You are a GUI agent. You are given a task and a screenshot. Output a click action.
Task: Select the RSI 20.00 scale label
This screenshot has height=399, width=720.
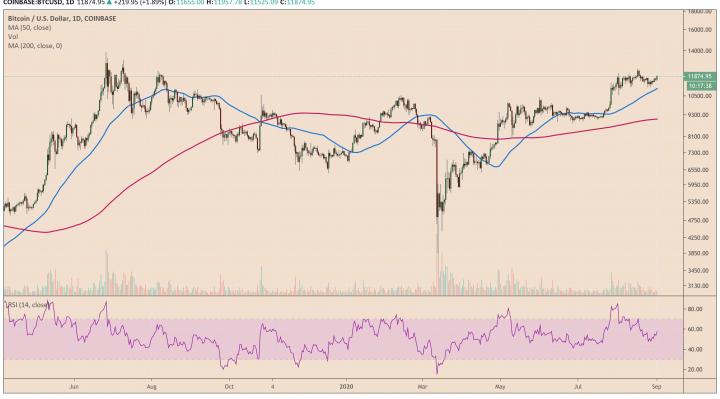695,370
